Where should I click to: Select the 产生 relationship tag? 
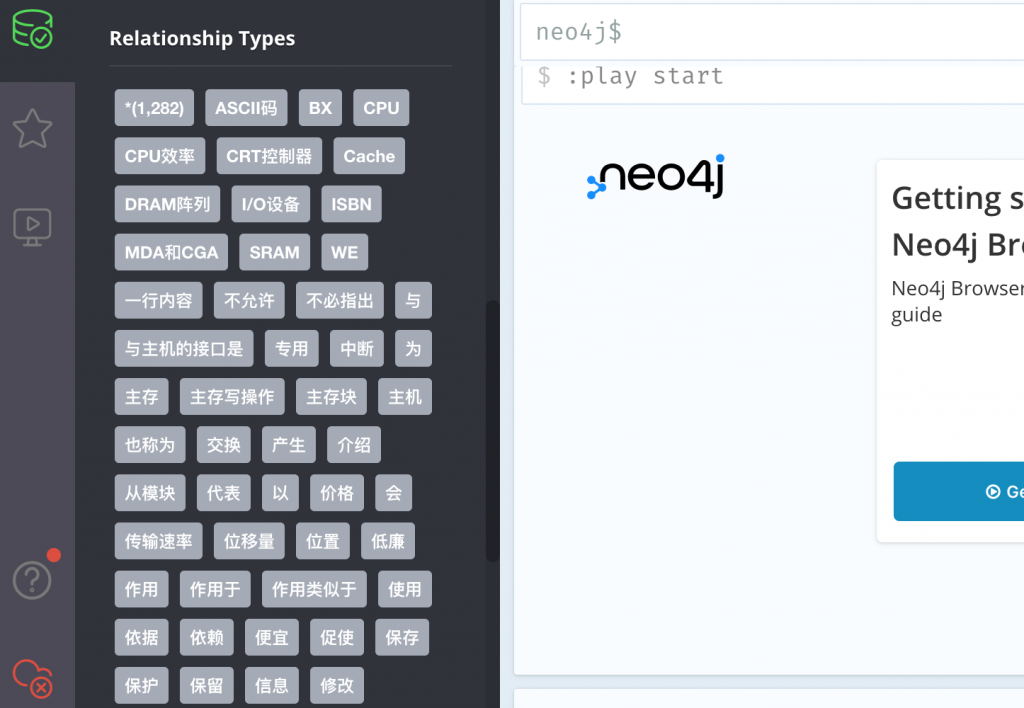(289, 445)
